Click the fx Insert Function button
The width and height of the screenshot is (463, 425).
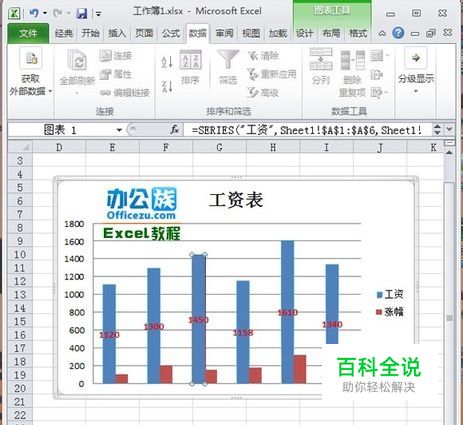[175, 130]
